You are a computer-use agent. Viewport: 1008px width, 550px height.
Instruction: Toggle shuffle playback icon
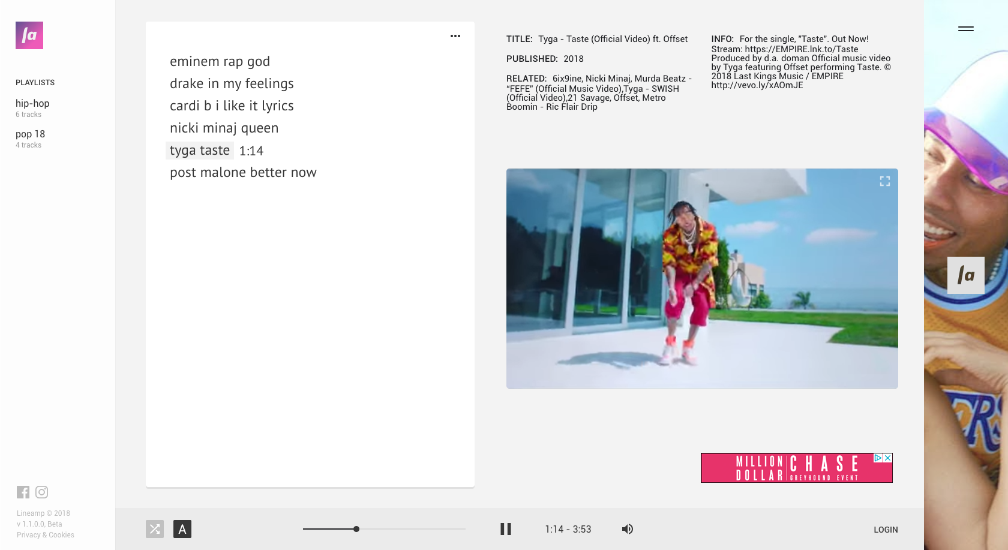[155, 529]
